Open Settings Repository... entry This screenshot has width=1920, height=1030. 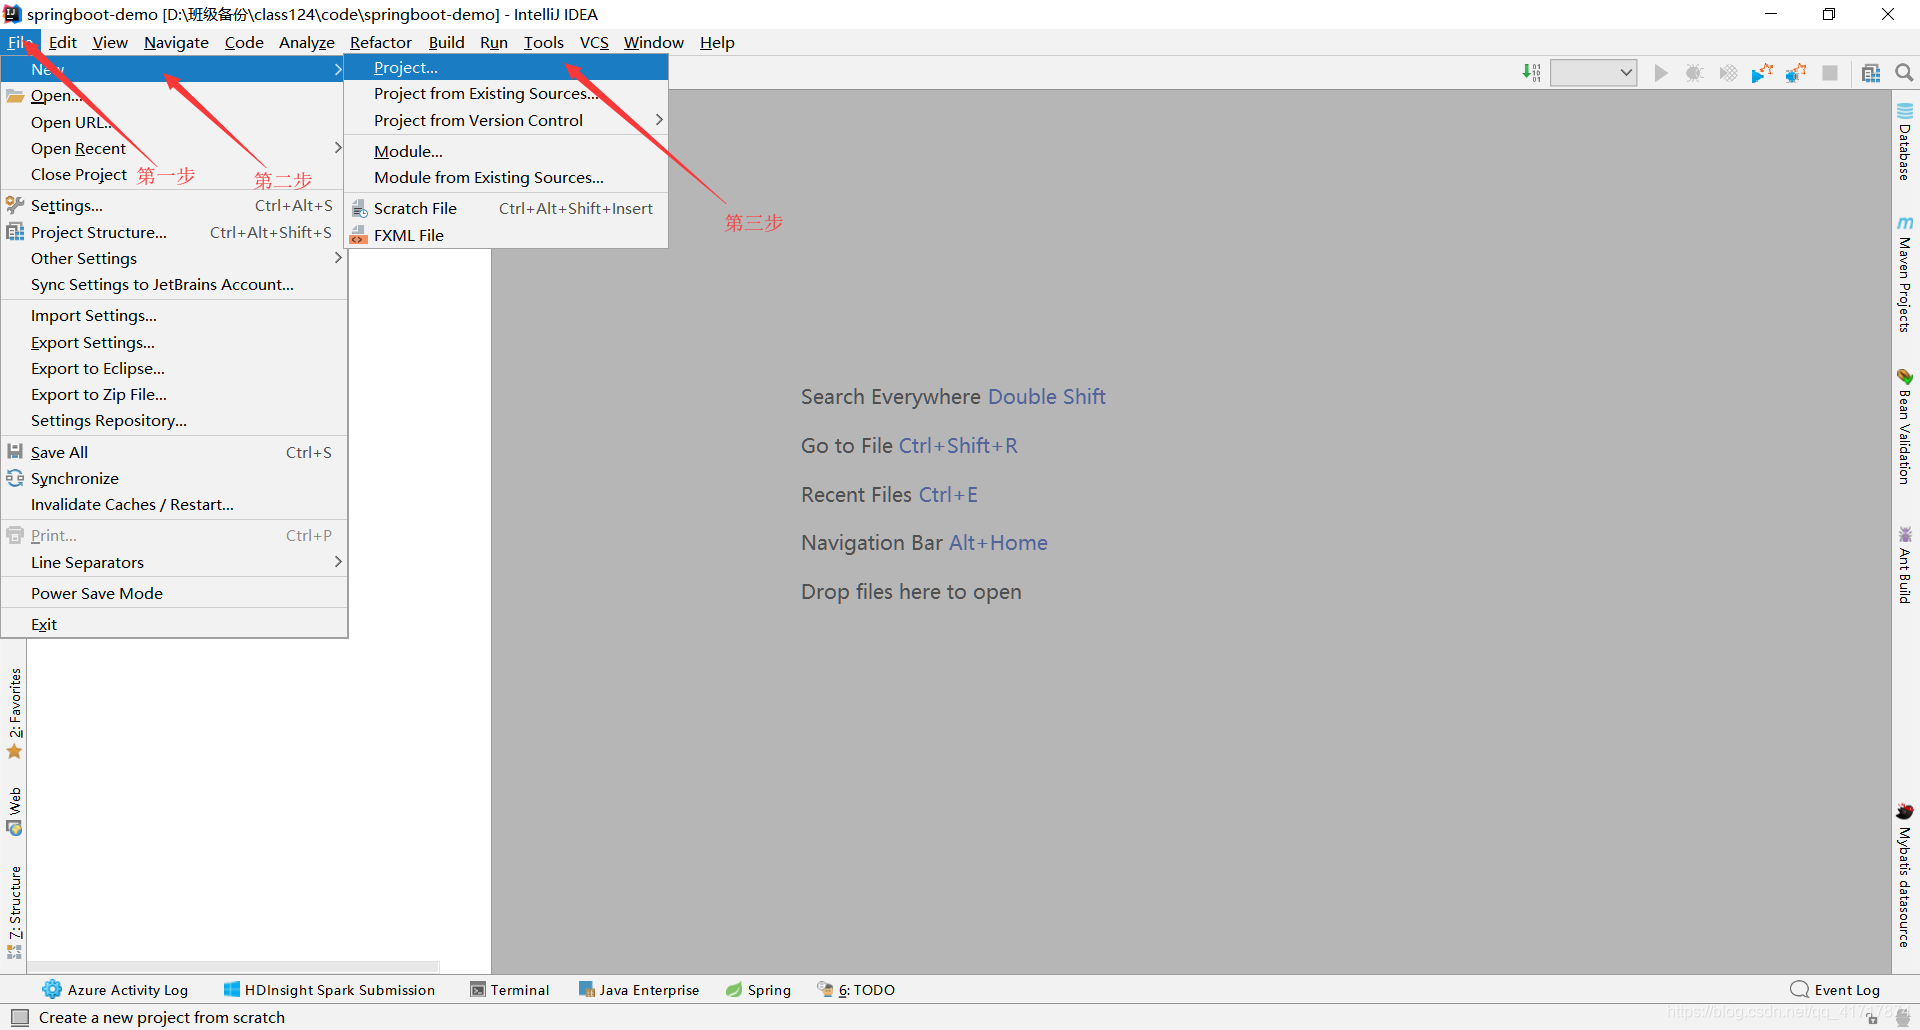(173, 420)
